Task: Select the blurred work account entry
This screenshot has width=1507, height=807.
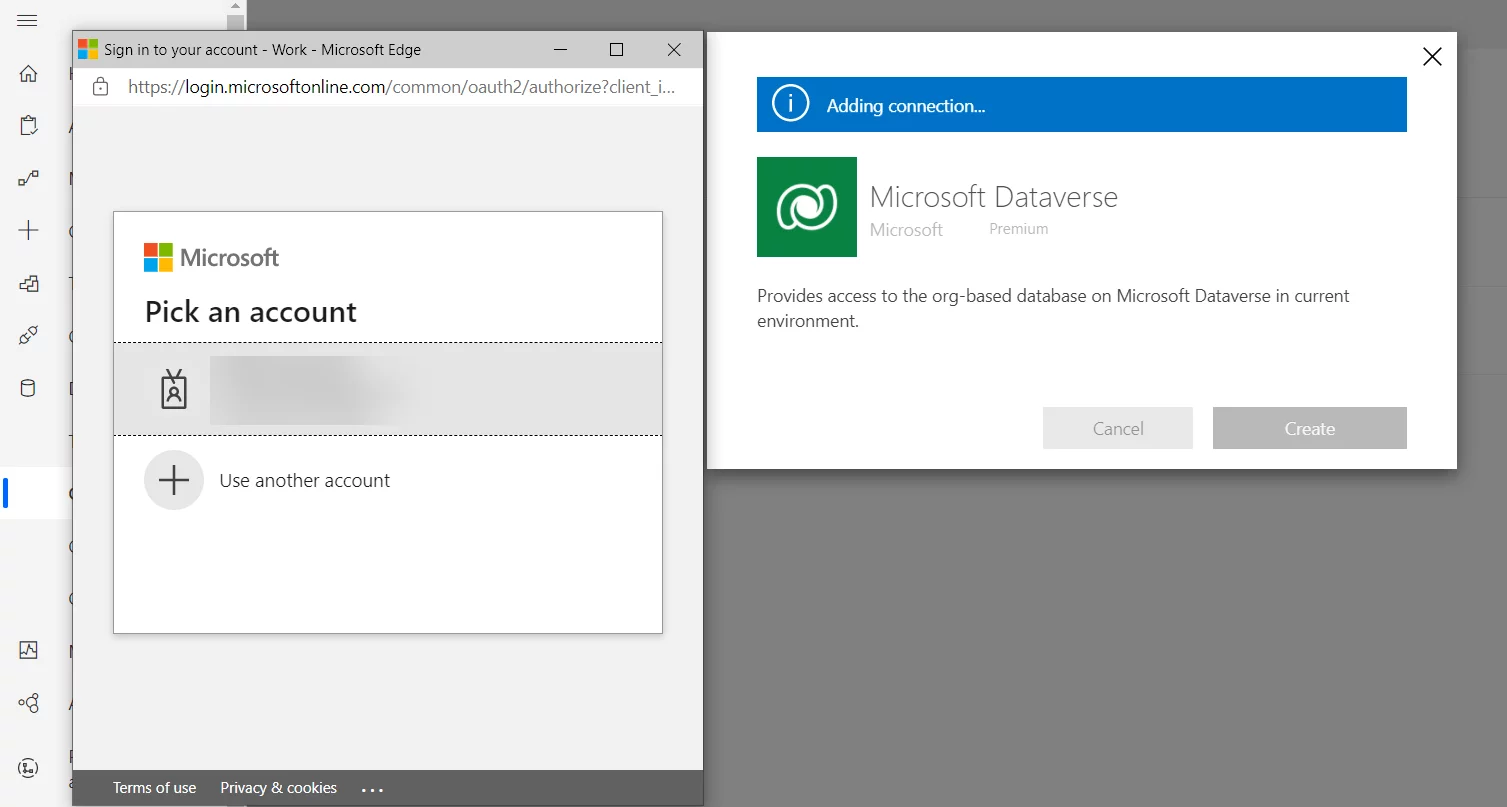Action: pos(388,389)
